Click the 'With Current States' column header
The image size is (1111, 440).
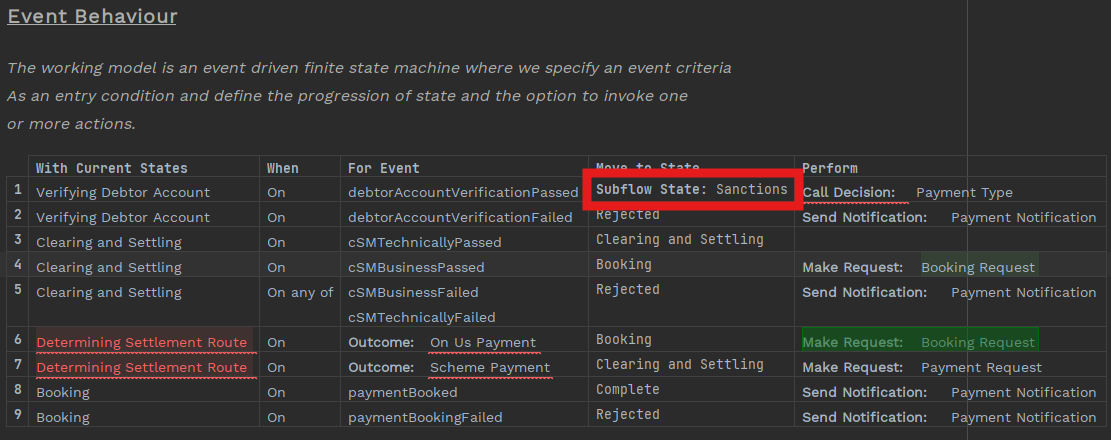[x=111, y=168]
